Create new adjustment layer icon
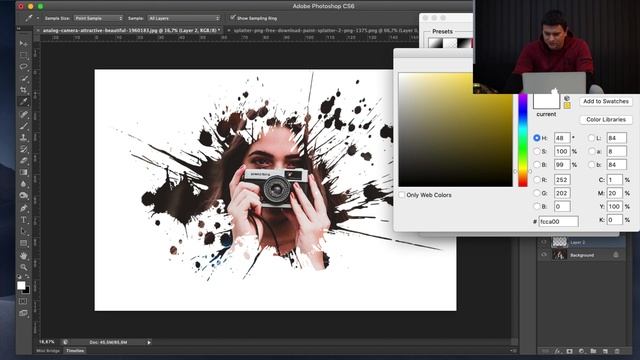 (x=581, y=351)
